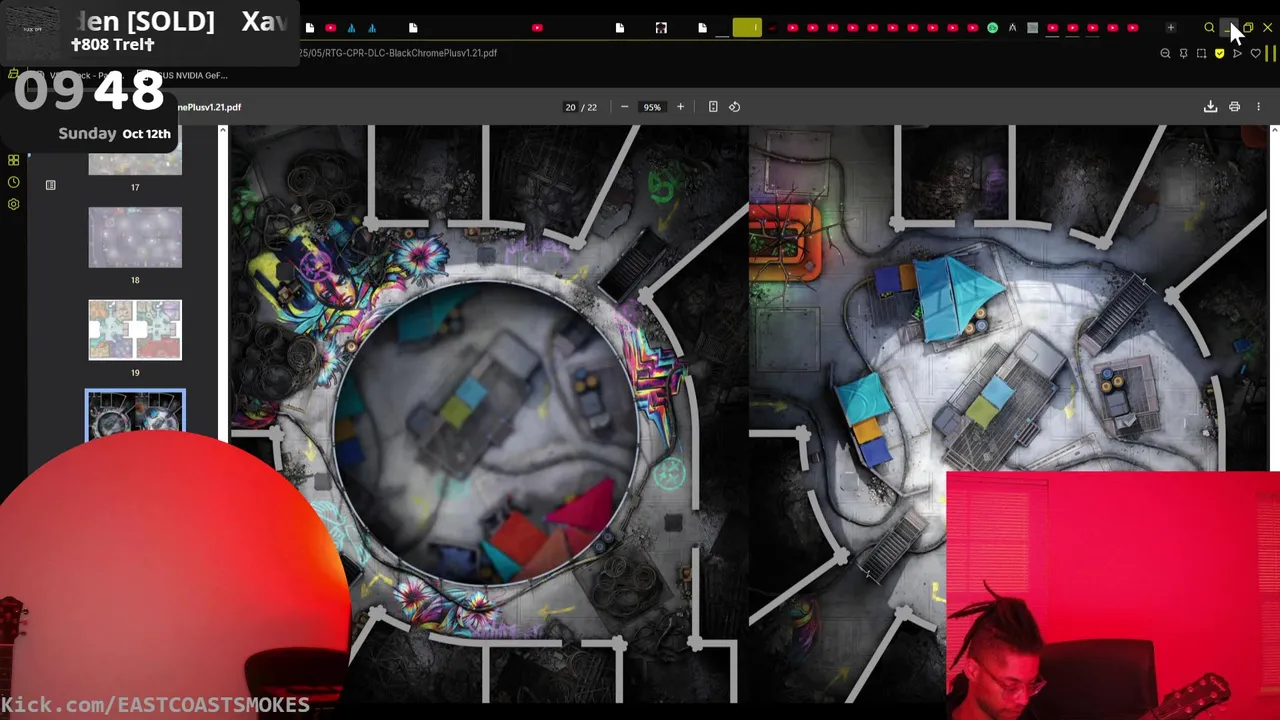Select page 19 thumbnail
Image resolution: width=1280 pixels, height=720 pixels.
pyautogui.click(x=135, y=330)
